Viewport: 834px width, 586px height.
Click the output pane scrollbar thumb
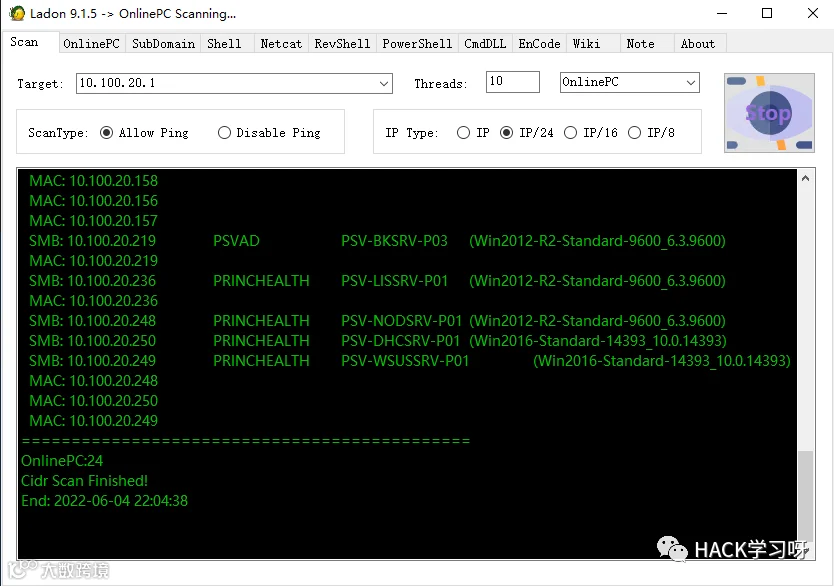pyautogui.click(x=805, y=497)
